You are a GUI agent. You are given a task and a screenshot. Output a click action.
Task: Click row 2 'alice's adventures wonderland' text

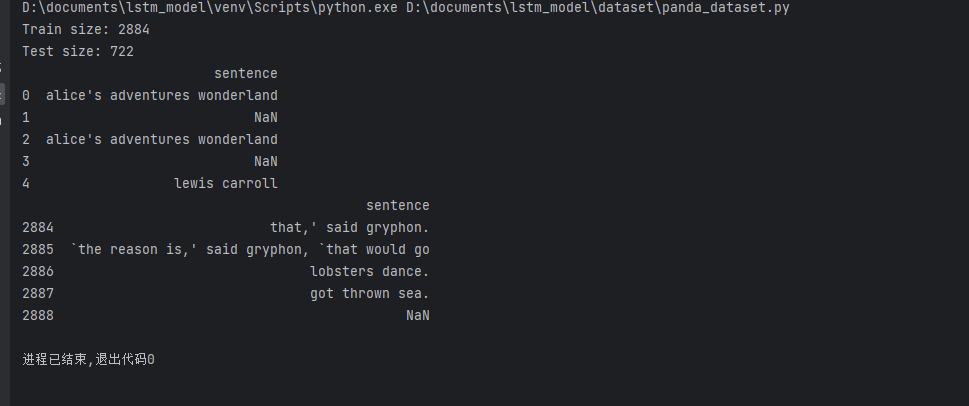[161, 140]
